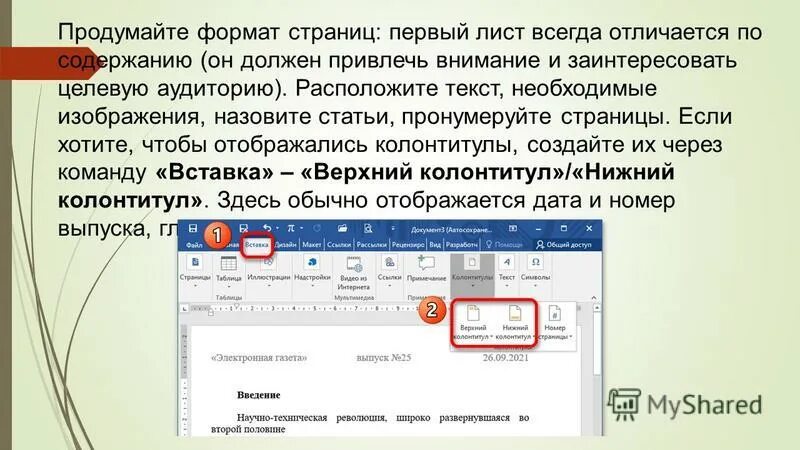The width and height of the screenshot is (800, 450).
Task: Open the Иллюстрации group icon
Action: click(x=268, y=262)
